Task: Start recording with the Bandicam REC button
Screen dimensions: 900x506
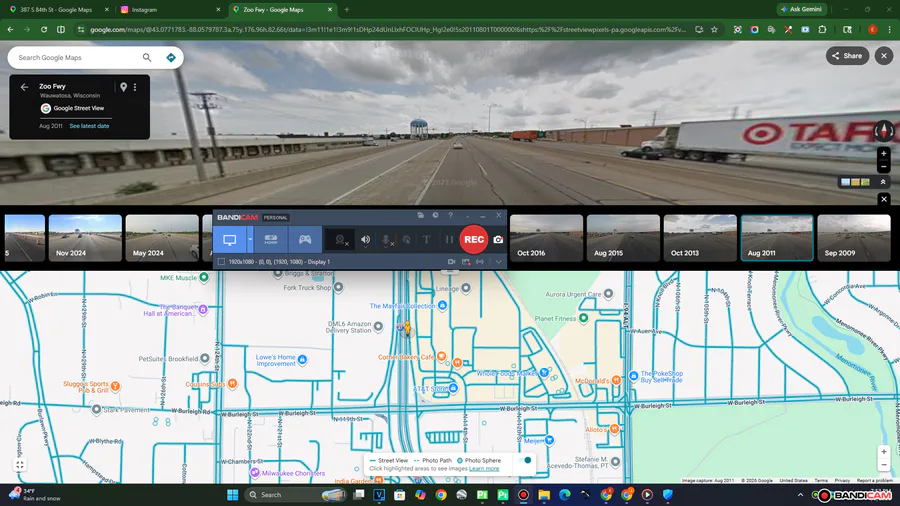Action: pos(474,240)
